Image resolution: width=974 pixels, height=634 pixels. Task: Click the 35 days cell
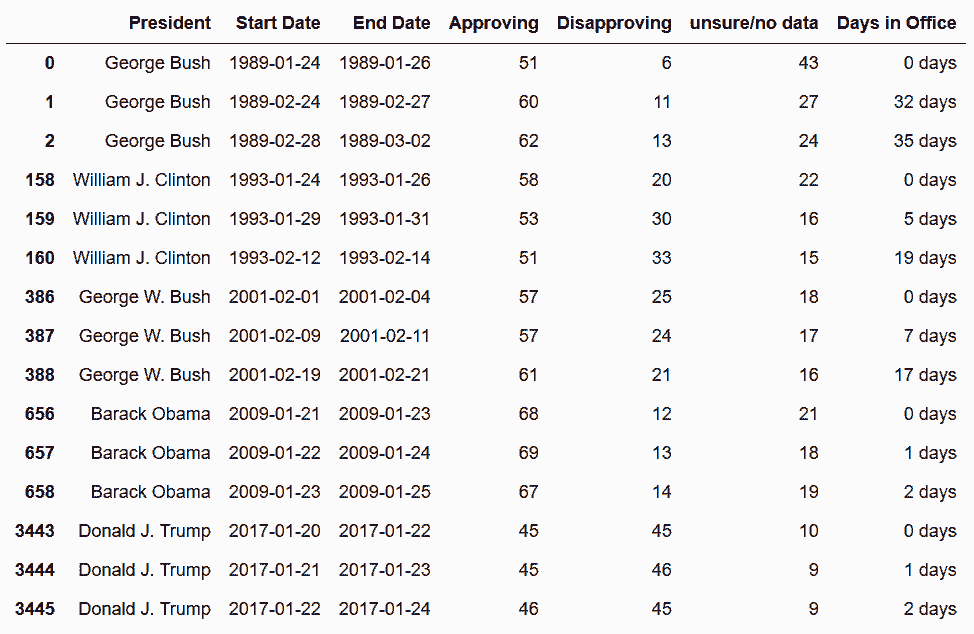click(x=925, y=141)
